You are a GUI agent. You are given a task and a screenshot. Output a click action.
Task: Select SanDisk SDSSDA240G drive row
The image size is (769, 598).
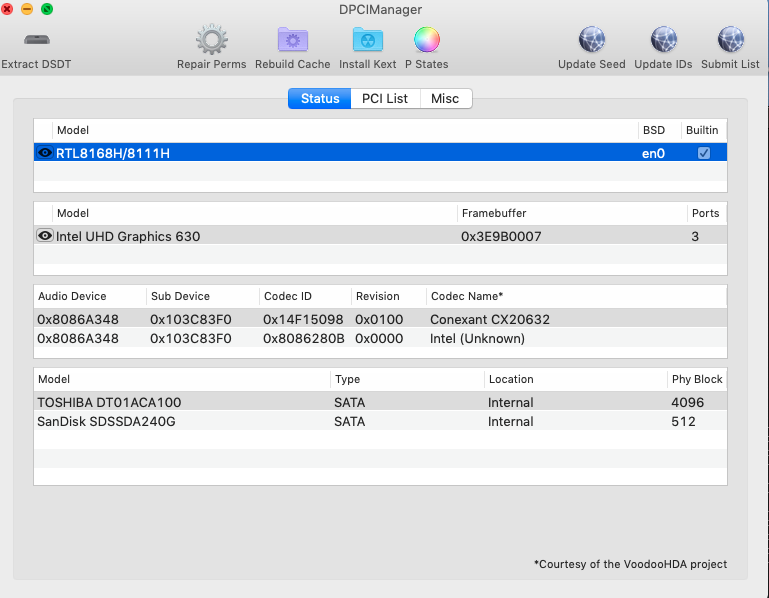click(381, 421)
